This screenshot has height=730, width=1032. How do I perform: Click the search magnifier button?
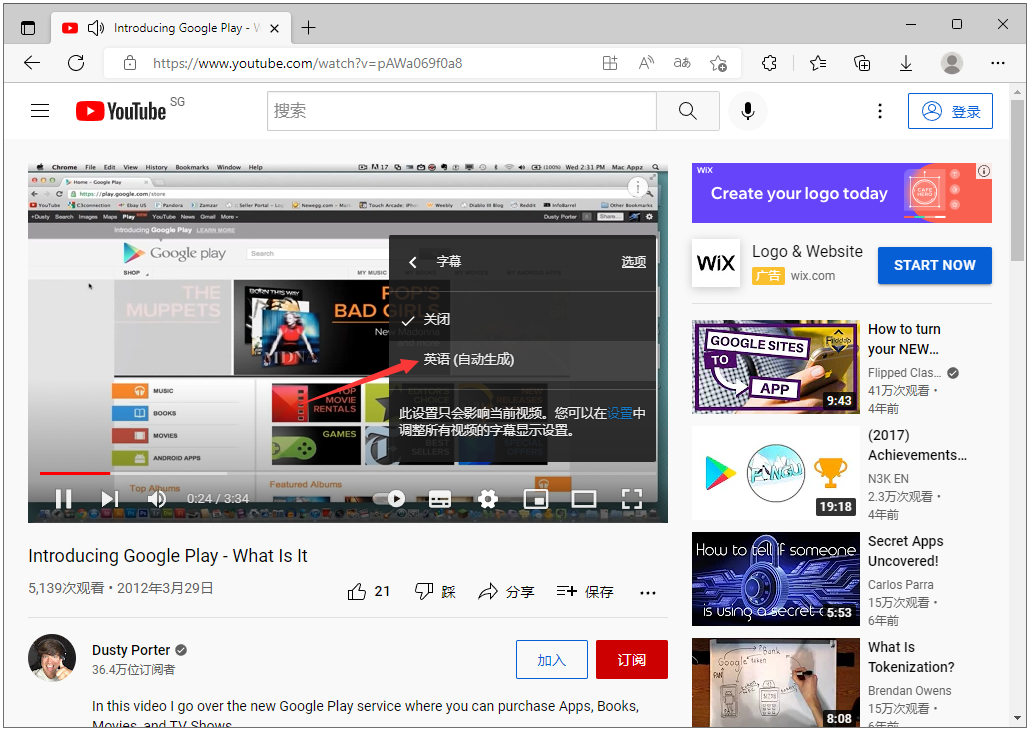point(687,111)
